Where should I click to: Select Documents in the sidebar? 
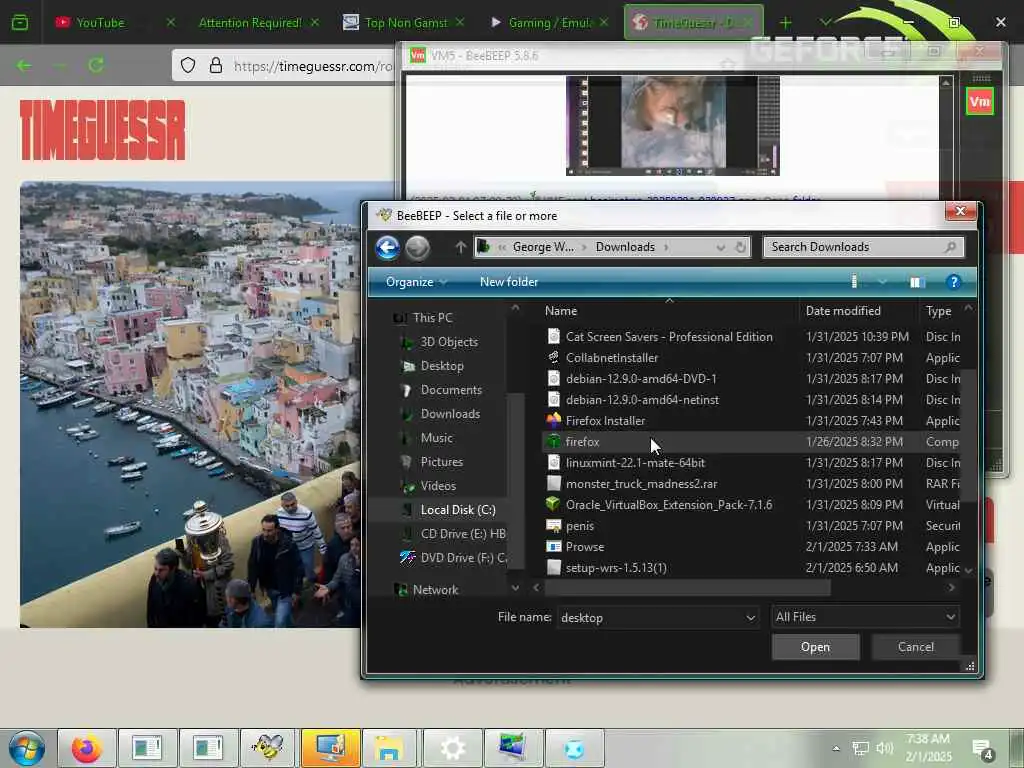point(451,390)
